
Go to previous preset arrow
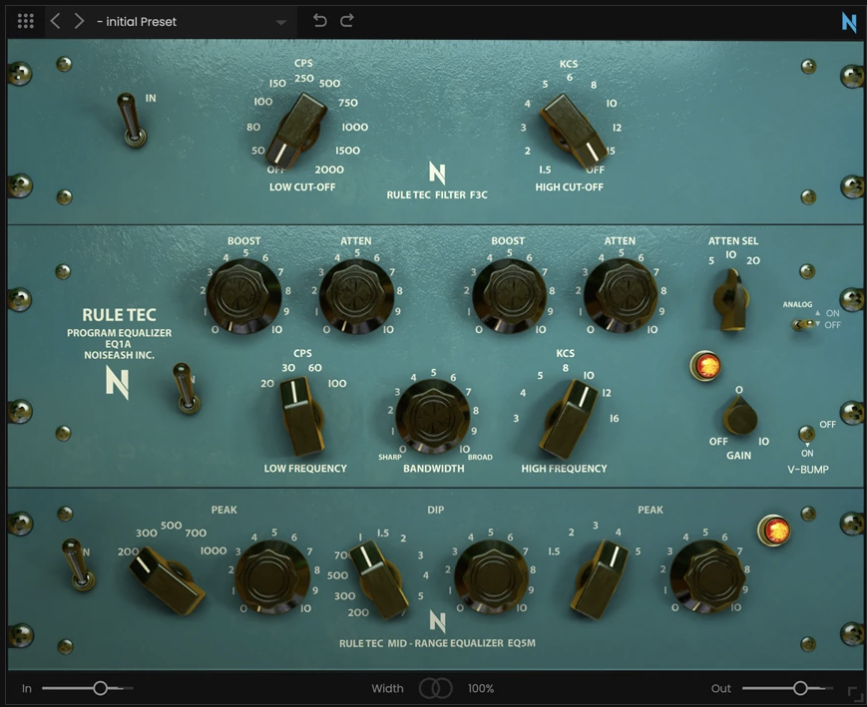coord(55,21)
